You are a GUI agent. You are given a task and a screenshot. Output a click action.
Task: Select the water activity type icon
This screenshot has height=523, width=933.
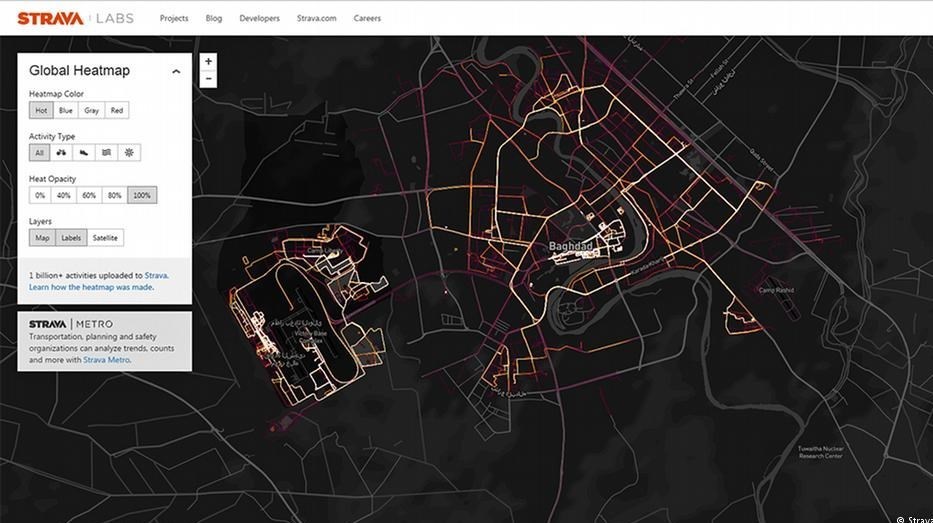coord(107,153)
